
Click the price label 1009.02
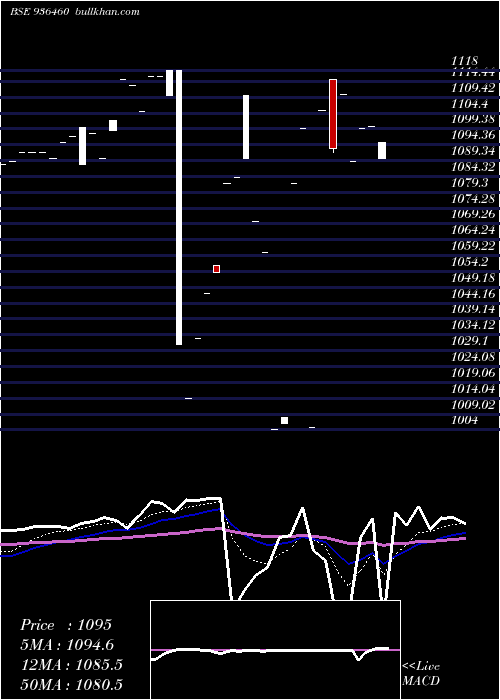tap(473, 404)
